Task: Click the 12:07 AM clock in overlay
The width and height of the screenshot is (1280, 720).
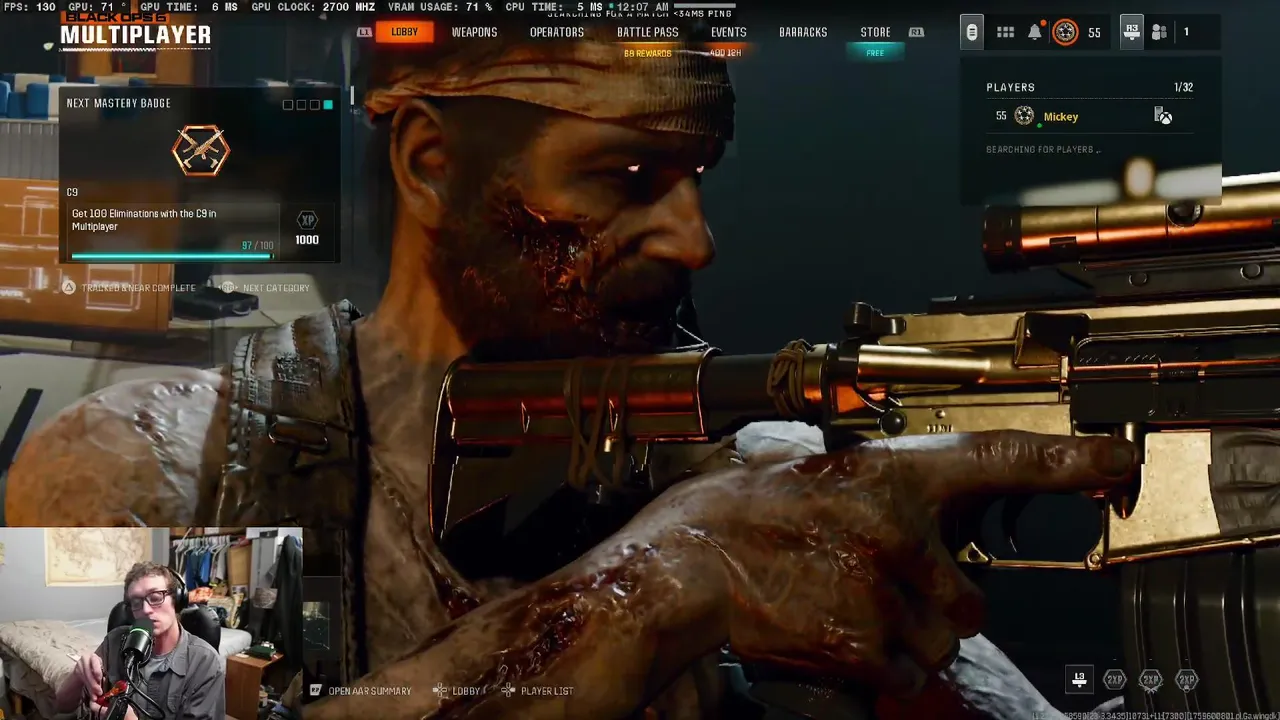Action: [x=644, y=7]
